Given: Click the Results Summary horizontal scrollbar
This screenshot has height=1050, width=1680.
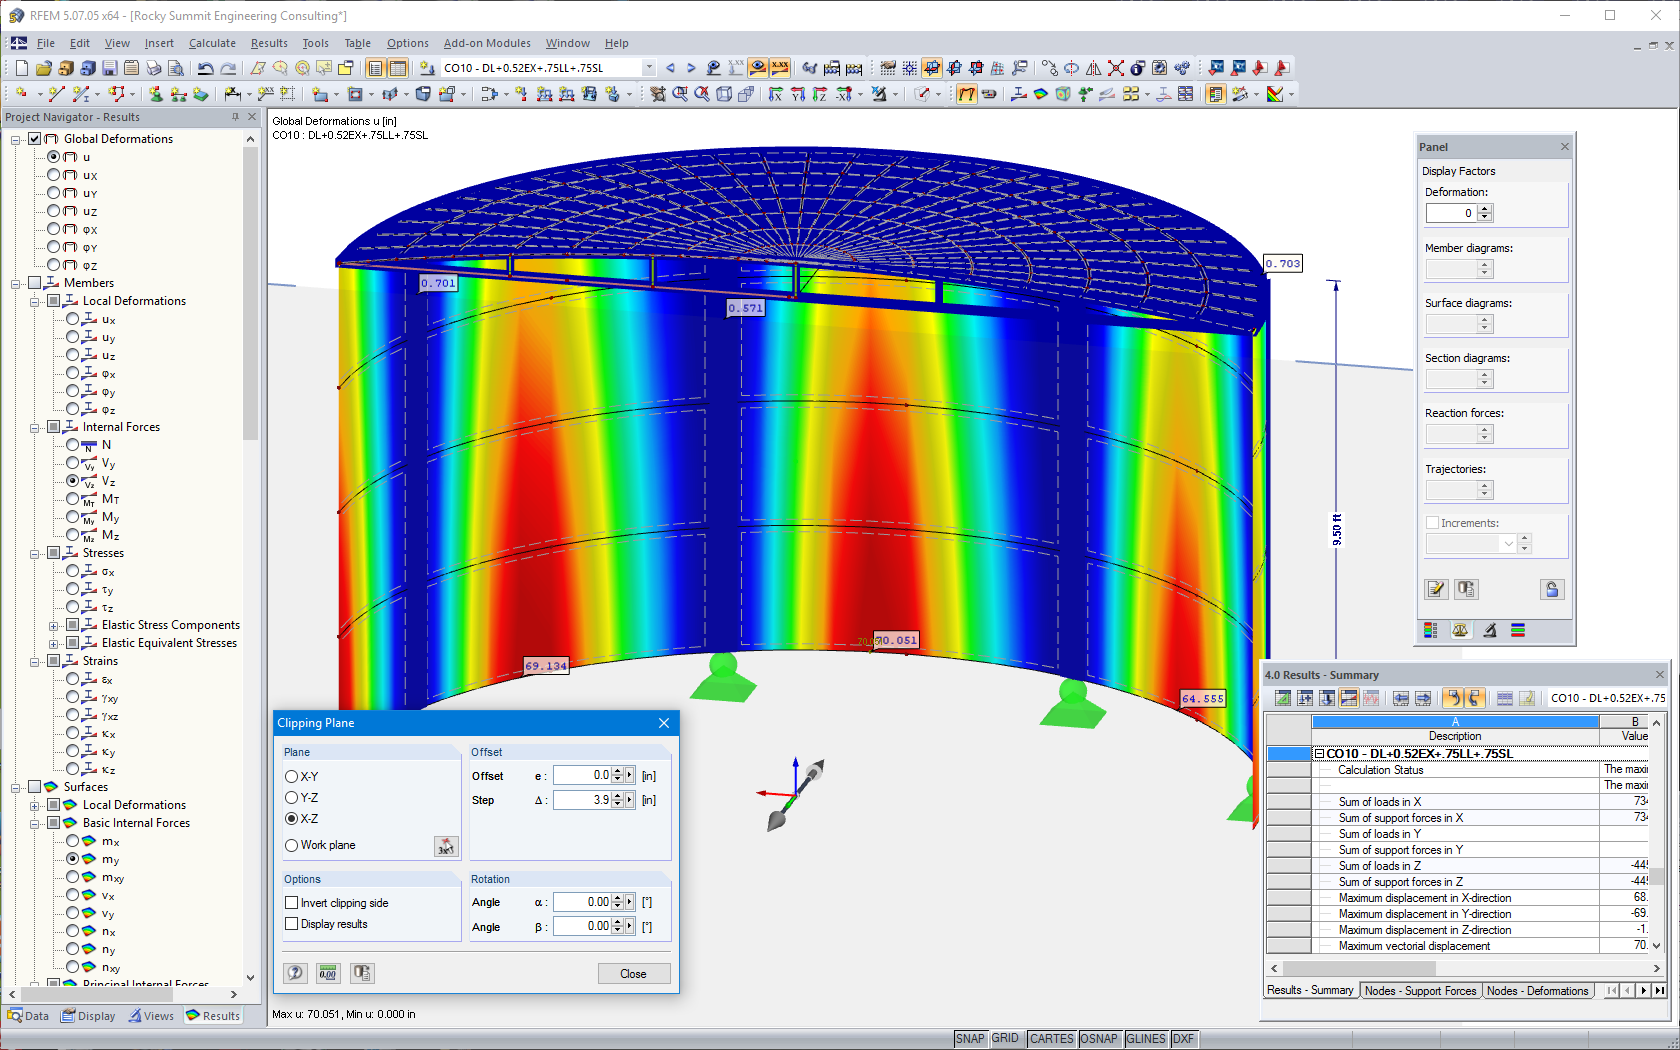Looking at the screenshot, I should coord(1464,968).
